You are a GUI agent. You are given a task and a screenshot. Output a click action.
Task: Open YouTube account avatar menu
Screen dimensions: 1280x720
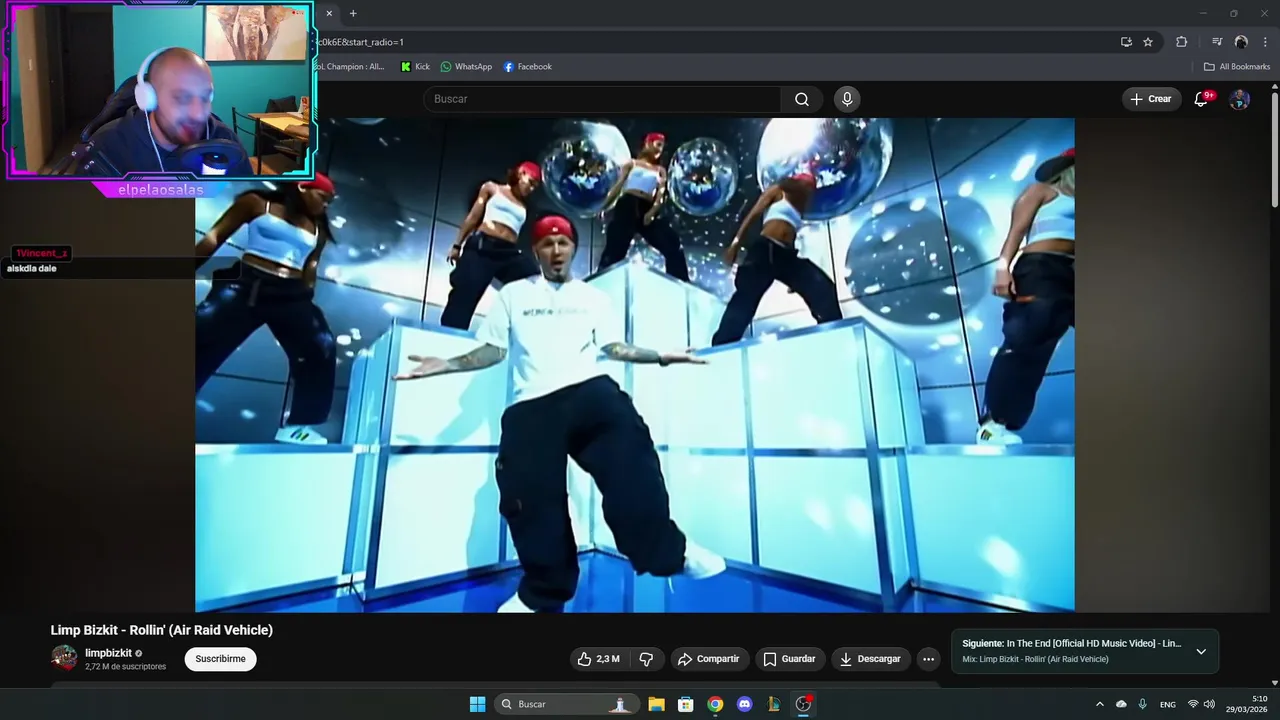1239,99
